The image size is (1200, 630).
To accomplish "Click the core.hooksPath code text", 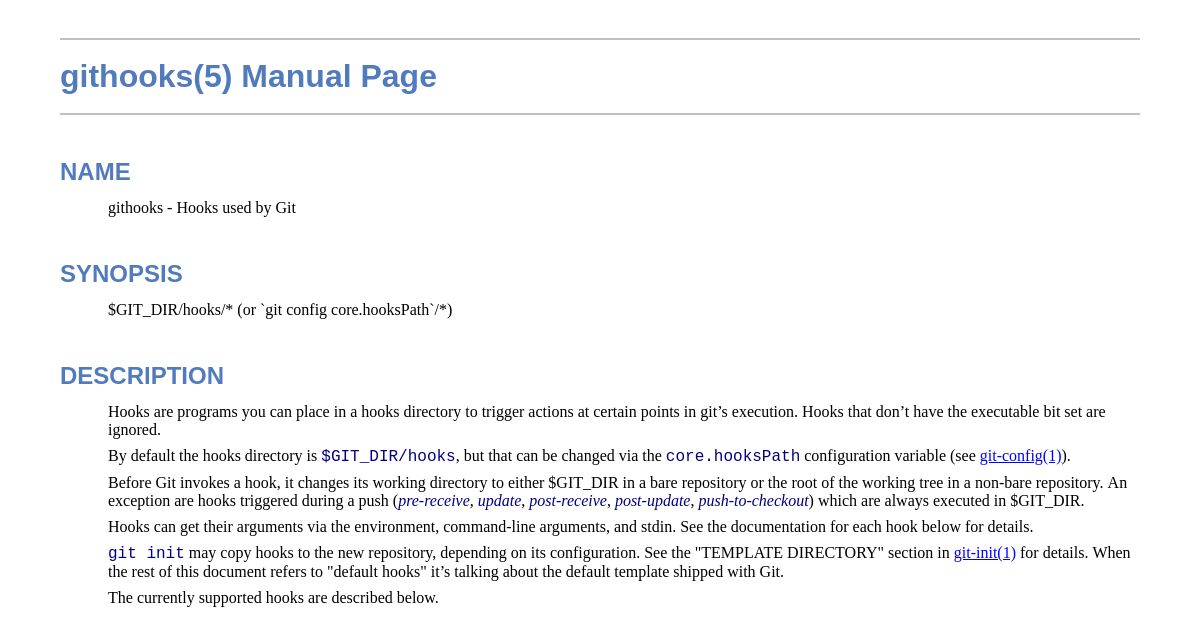I will [x=733, y=457].
